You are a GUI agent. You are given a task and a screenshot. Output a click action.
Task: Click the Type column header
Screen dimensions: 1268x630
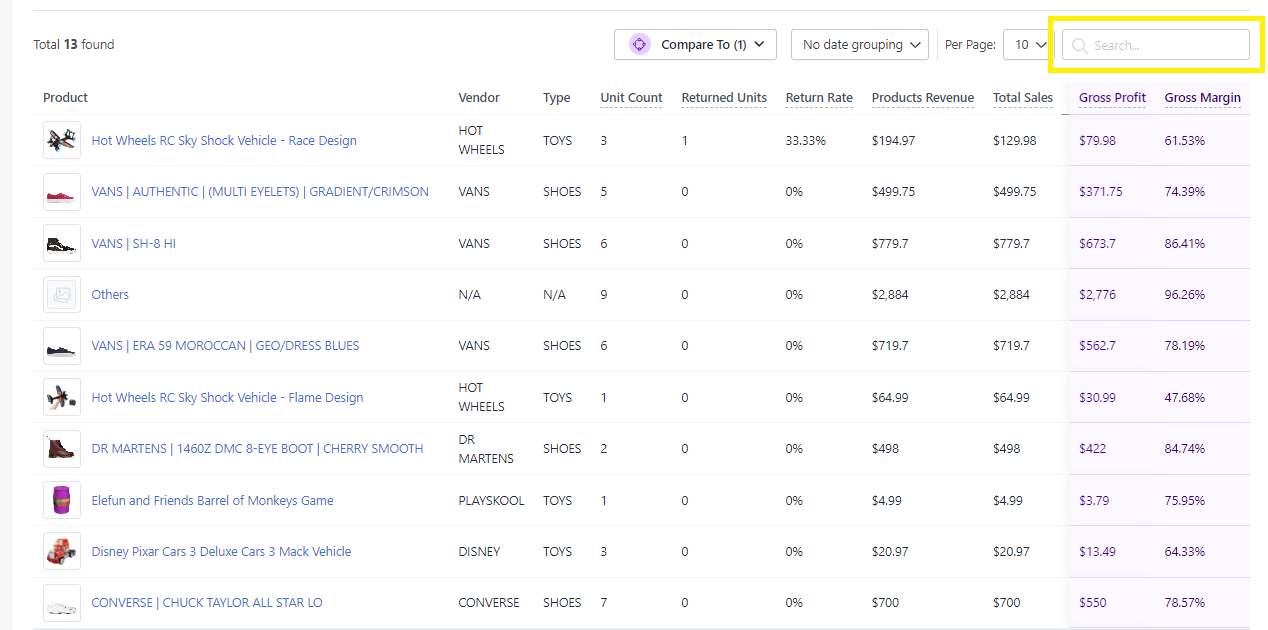tap(557, 98)
